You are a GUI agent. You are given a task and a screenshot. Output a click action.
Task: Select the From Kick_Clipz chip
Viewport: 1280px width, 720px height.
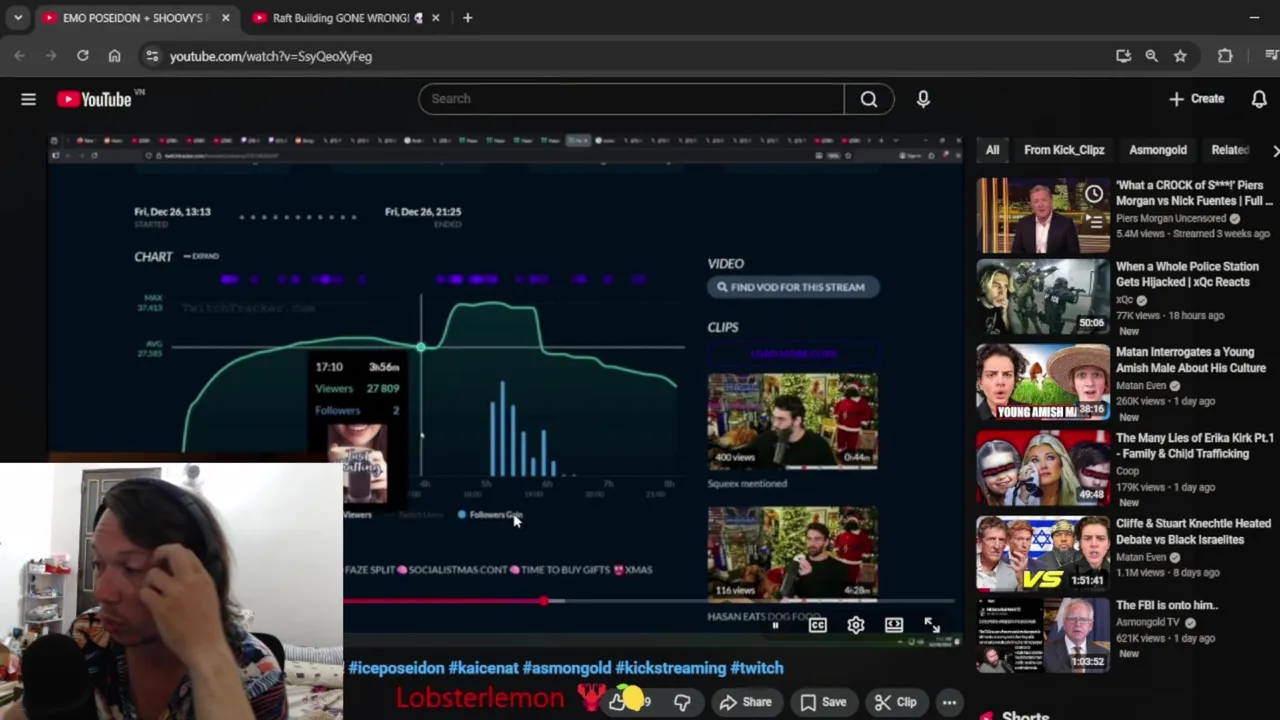click(1064, 150)
